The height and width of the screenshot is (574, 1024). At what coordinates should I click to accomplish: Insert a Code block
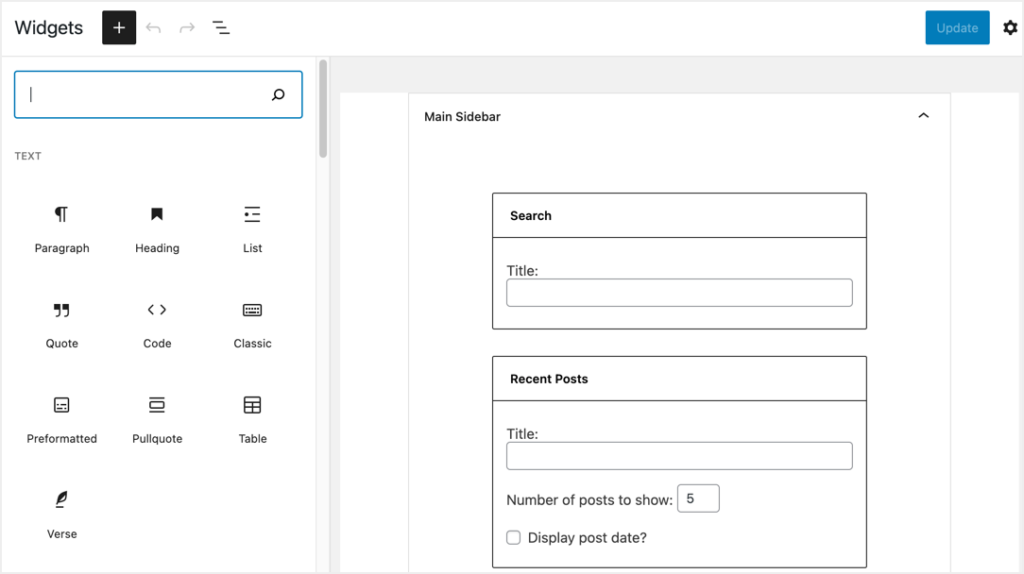pyautogui.click(x=157, y=324)
